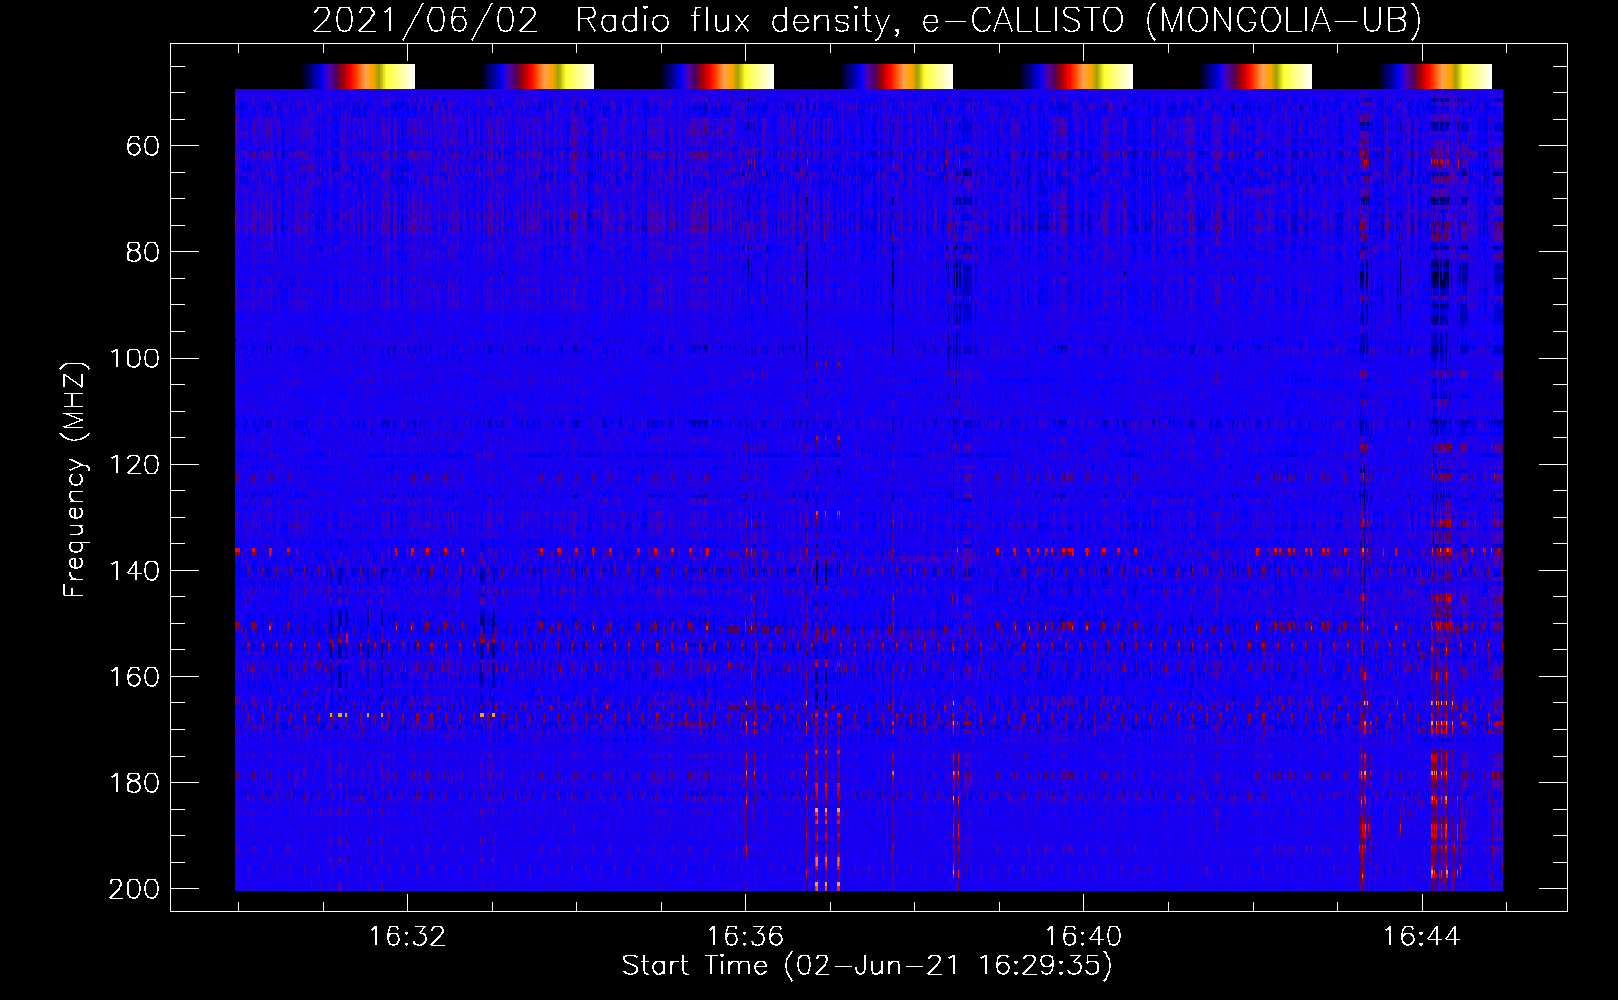1618x1000 pixels.
Task: Click the 16:32 time axis label
Action: (407, 937)
